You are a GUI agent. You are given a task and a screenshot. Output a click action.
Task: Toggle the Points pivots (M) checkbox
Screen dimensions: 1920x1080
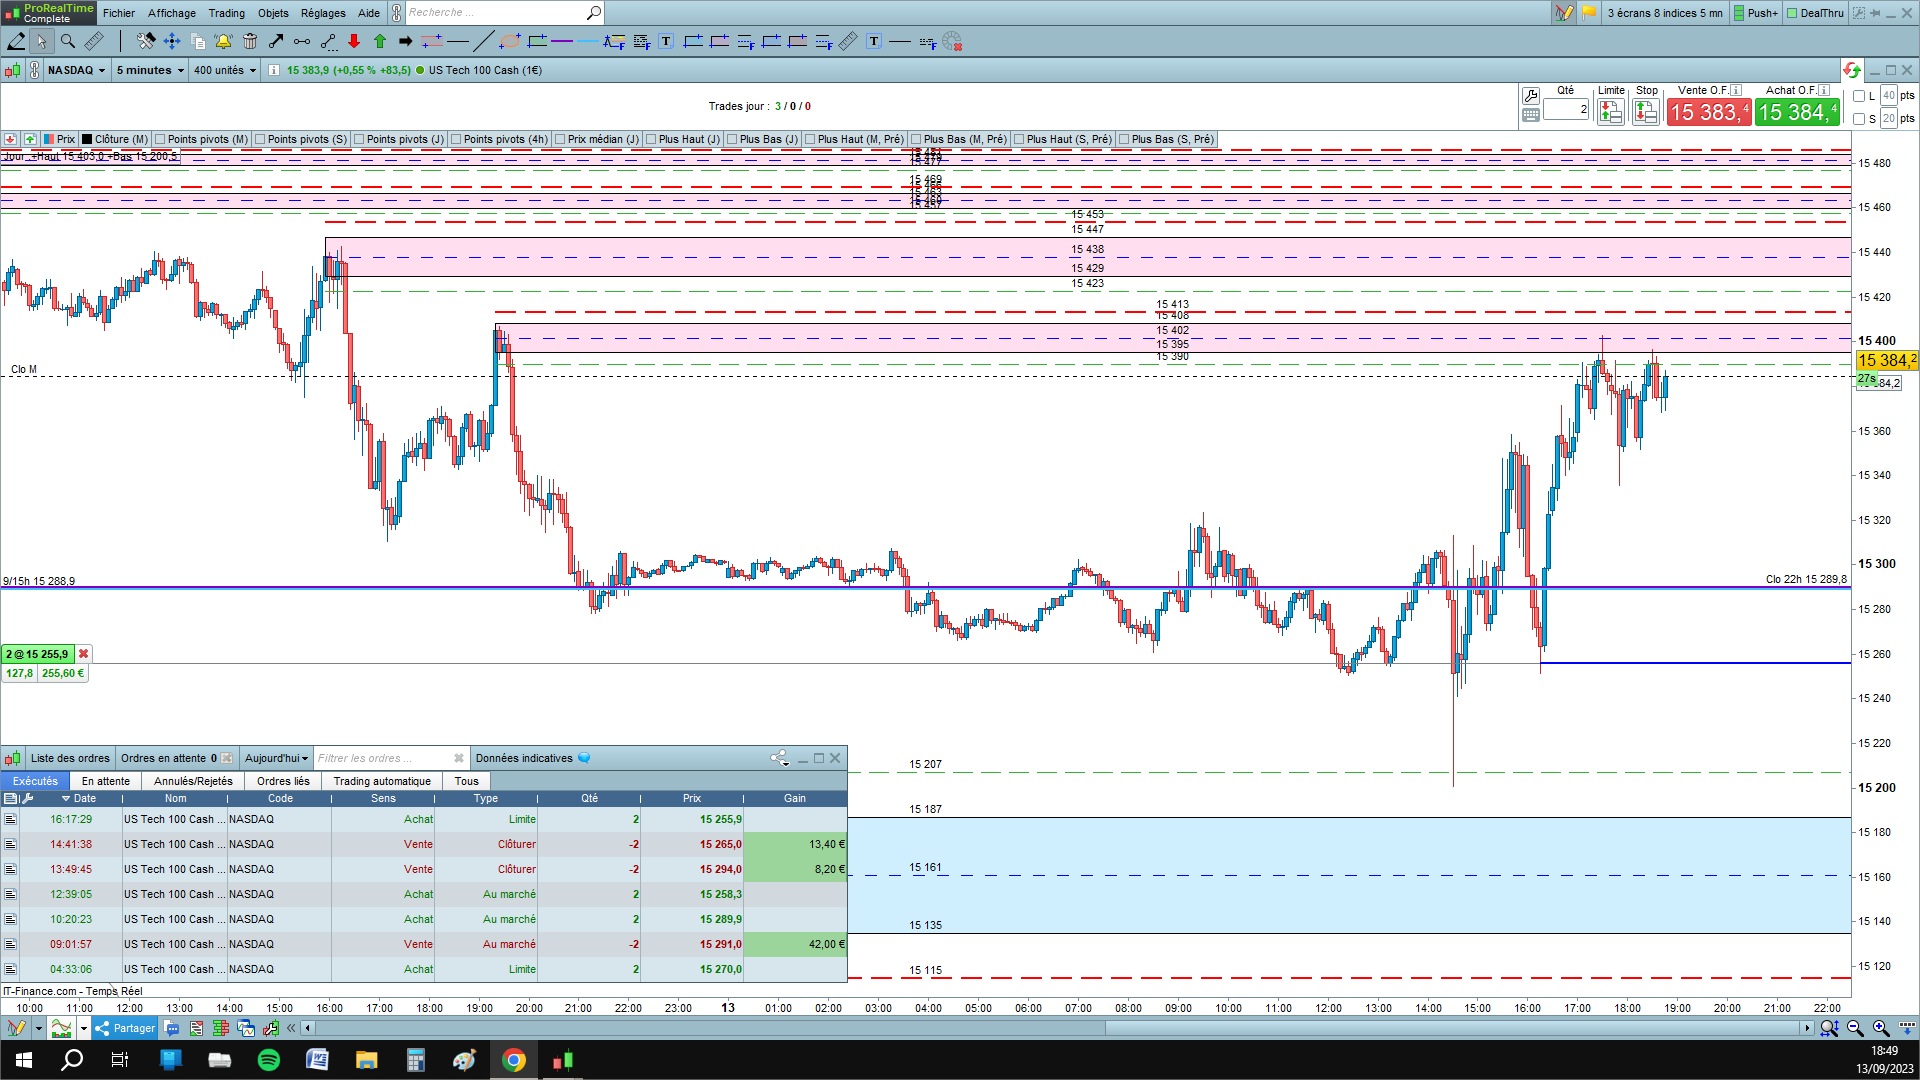[x=160, y=139]
